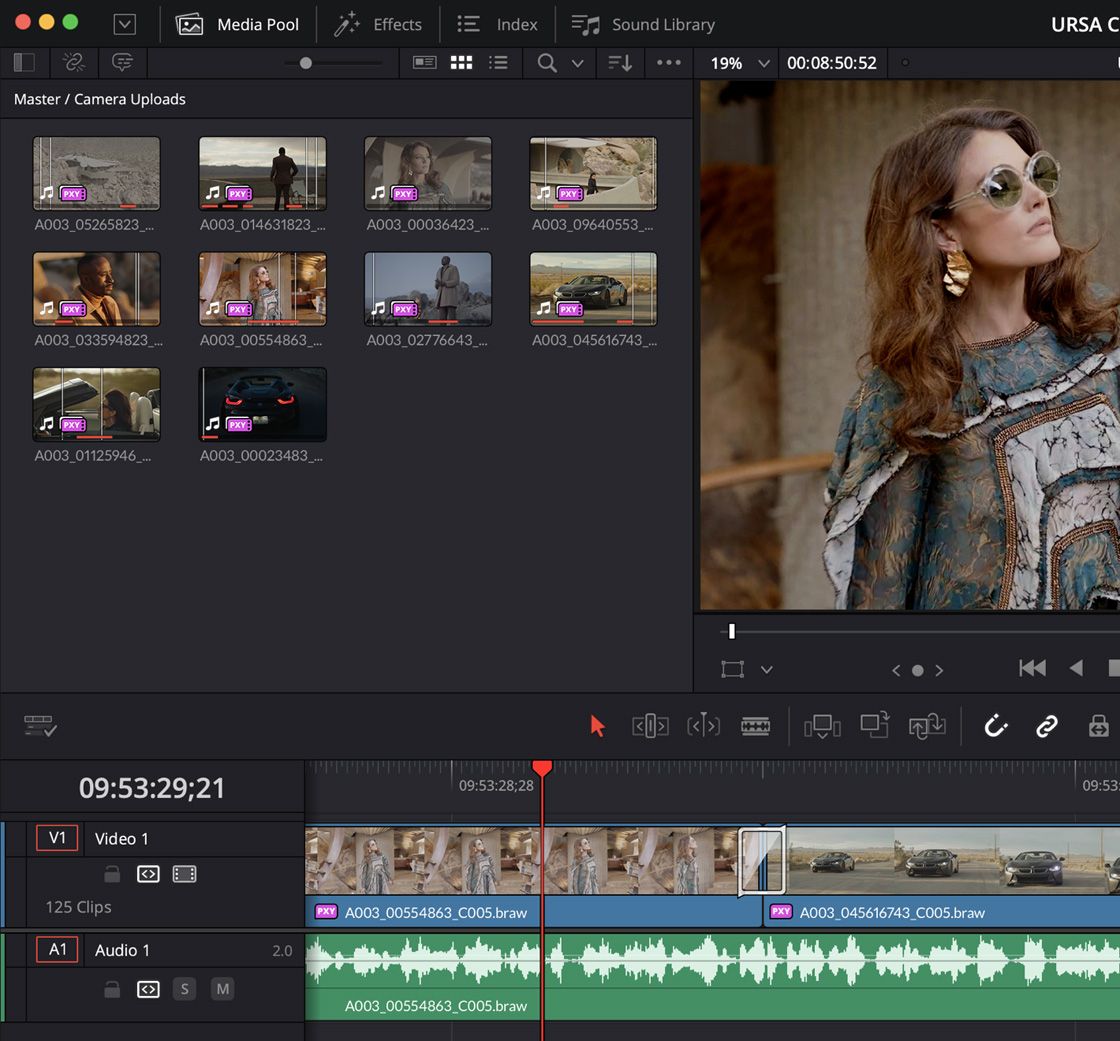Open the media pool three-dots options menu
Screen dimensions: 1120x1041
[x=668, y=63]
